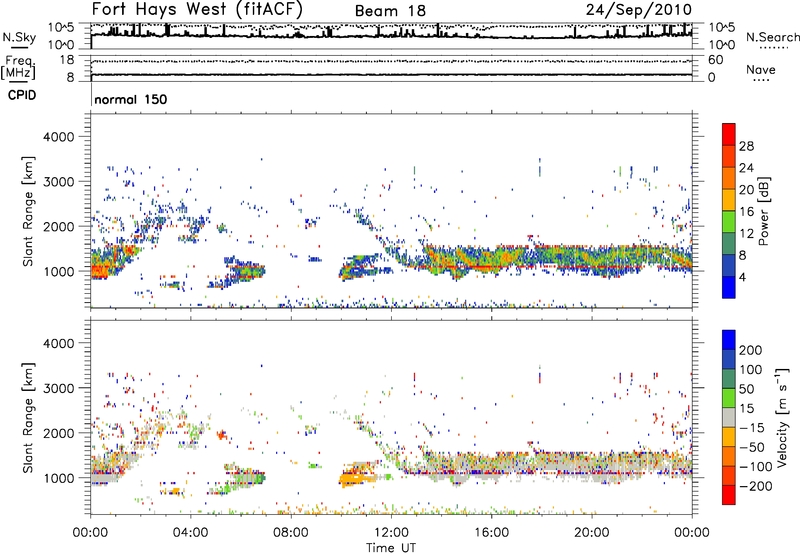Image resolution: width=800 pixels, height=554 pixels.
Task: Click the gray -15 to 15 Velocity swatch
Action: 729,418
